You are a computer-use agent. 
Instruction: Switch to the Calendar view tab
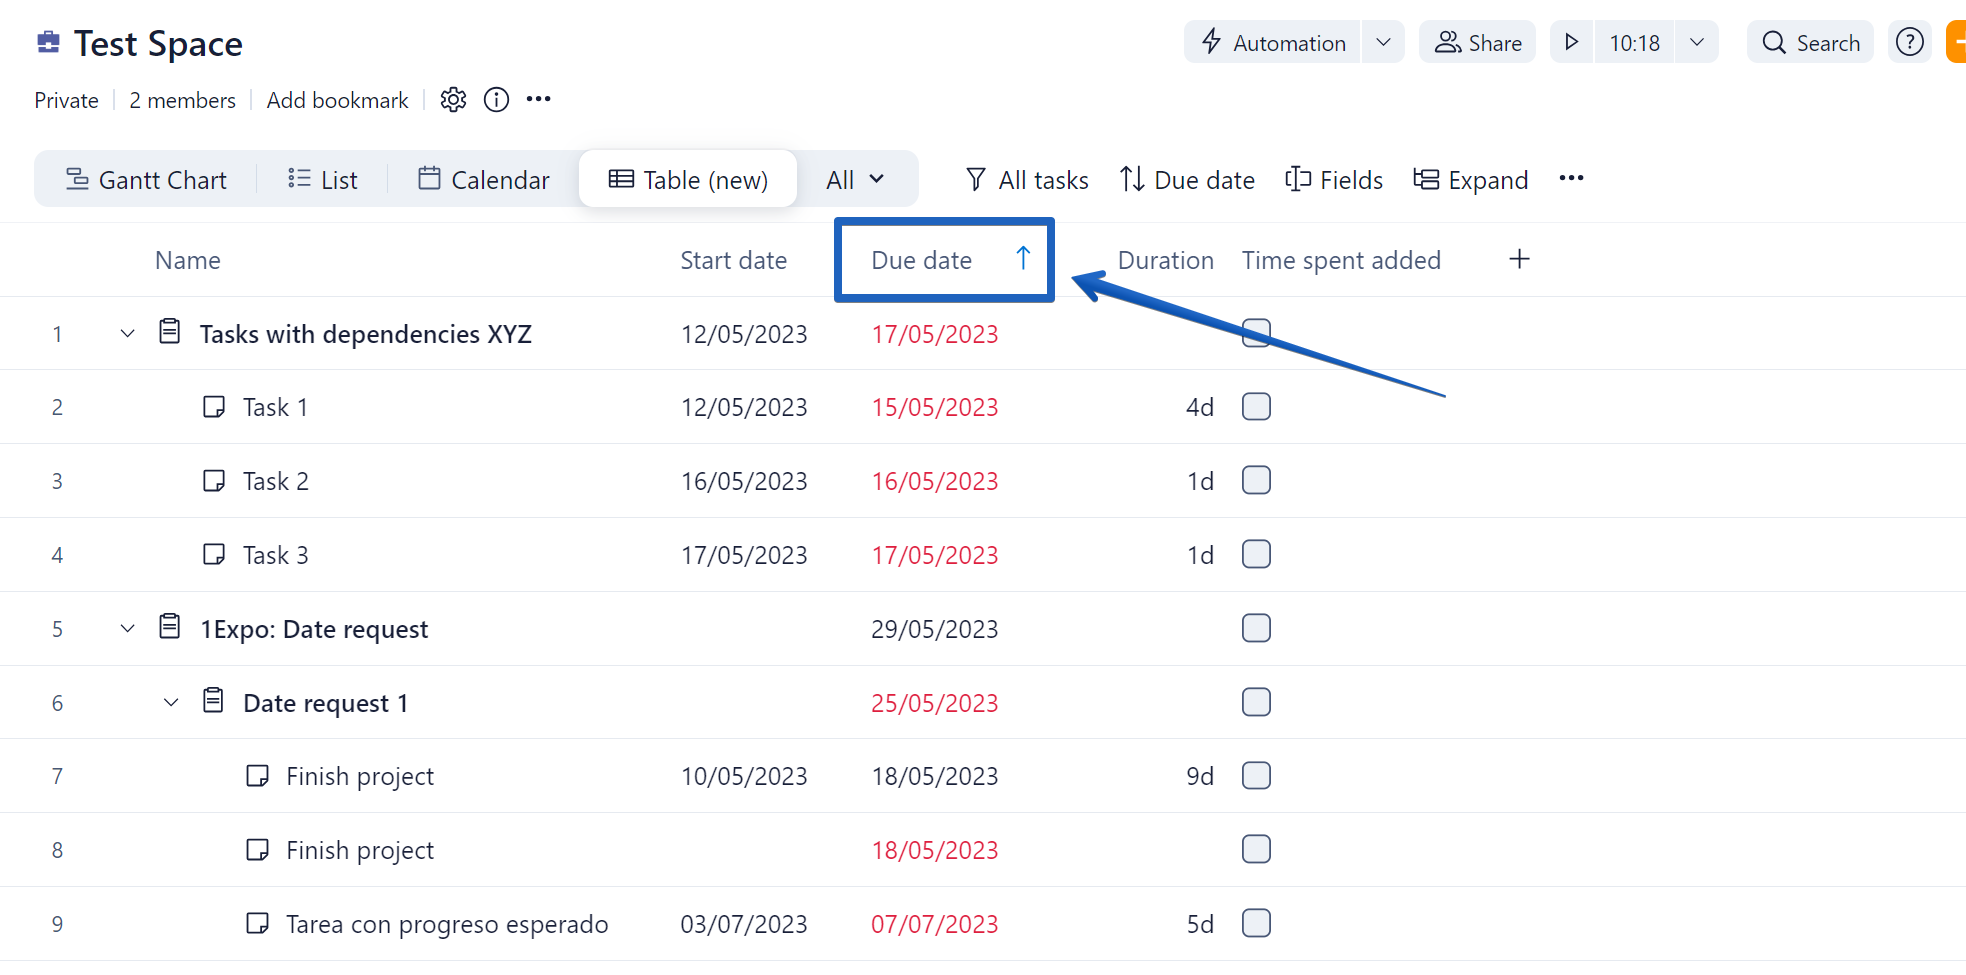(484, 180)
